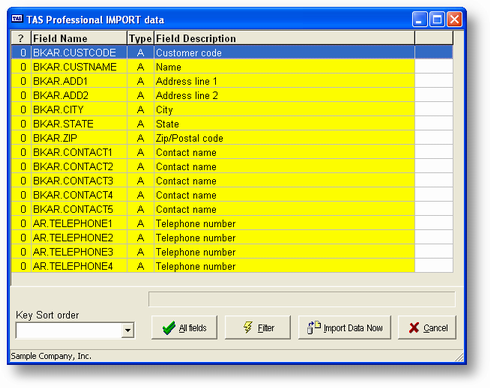The image size is (490, 388).
Task: Click the TAS icon in the title bar
Action: [17, 19]
